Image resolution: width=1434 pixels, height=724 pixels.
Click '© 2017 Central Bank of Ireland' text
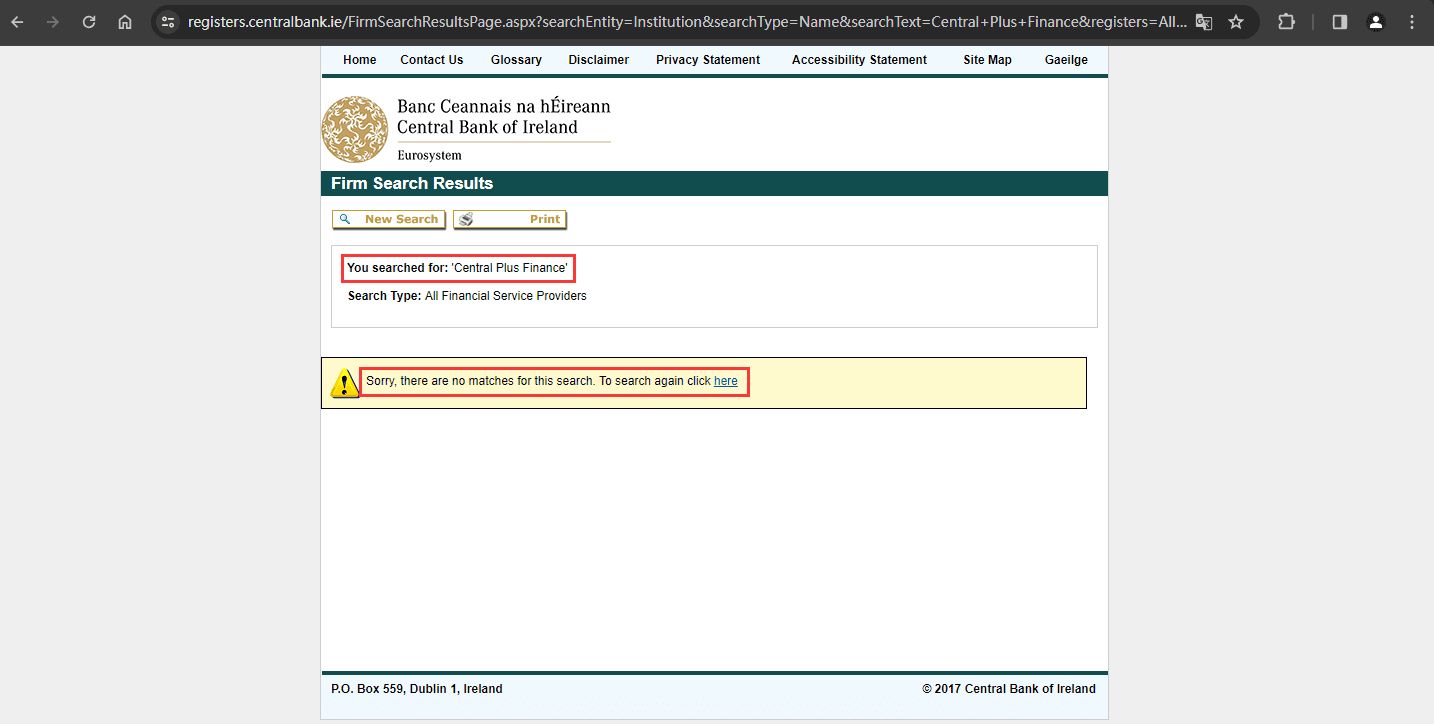(1009, 689)
